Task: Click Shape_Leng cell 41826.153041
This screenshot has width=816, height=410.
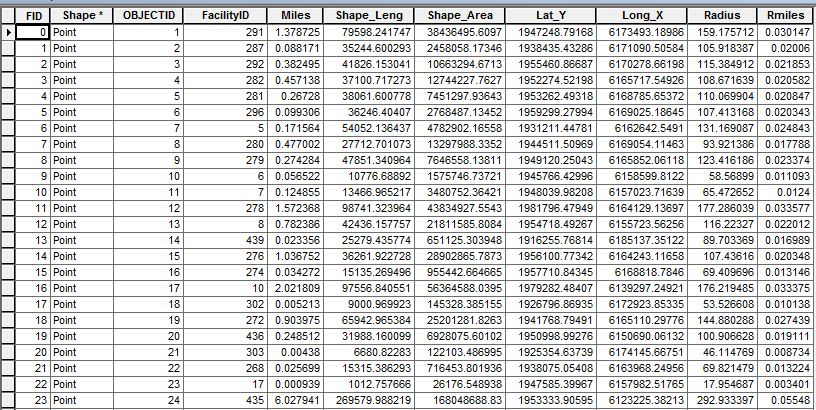Action: point(368,65)
